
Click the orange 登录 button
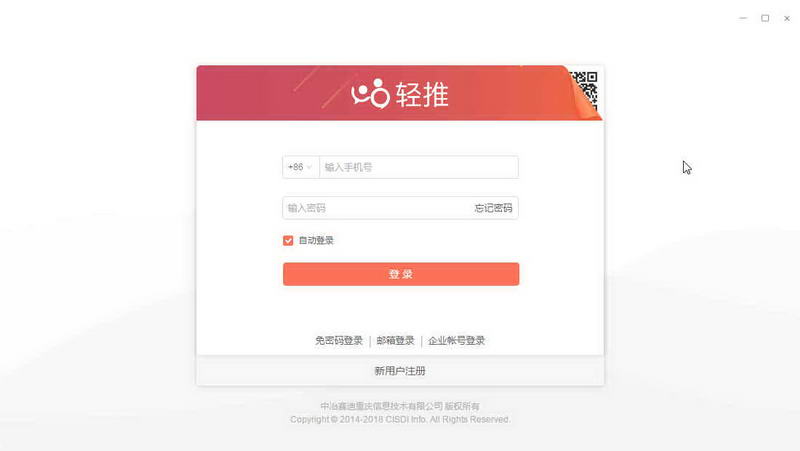tap(401, 274)
